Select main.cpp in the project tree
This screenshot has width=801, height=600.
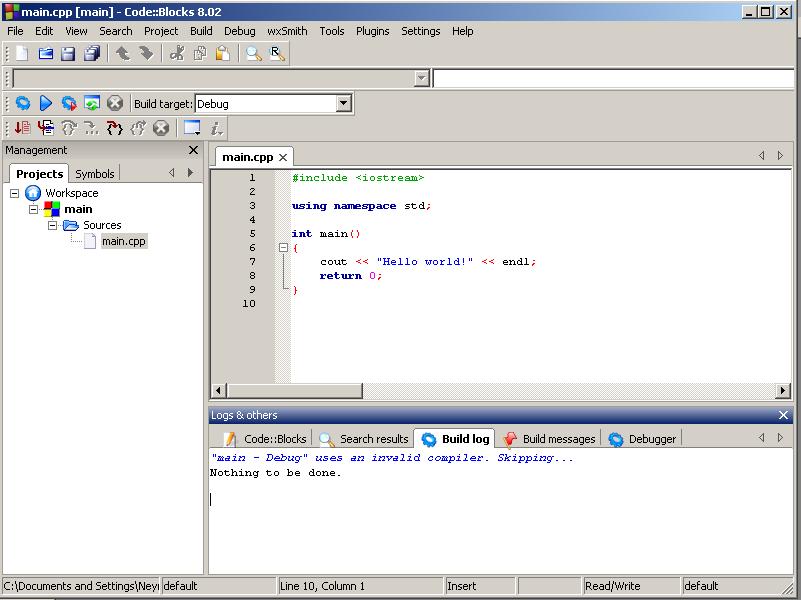coord(124,241)
